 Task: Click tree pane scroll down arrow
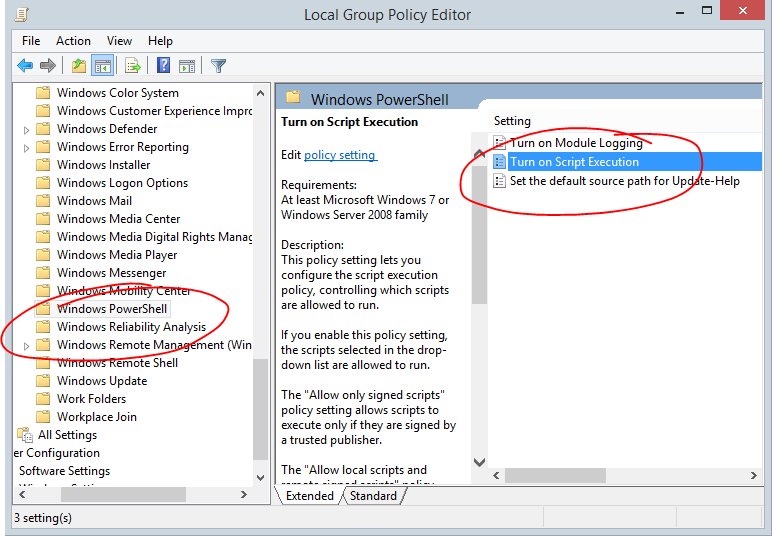[260, 477]
